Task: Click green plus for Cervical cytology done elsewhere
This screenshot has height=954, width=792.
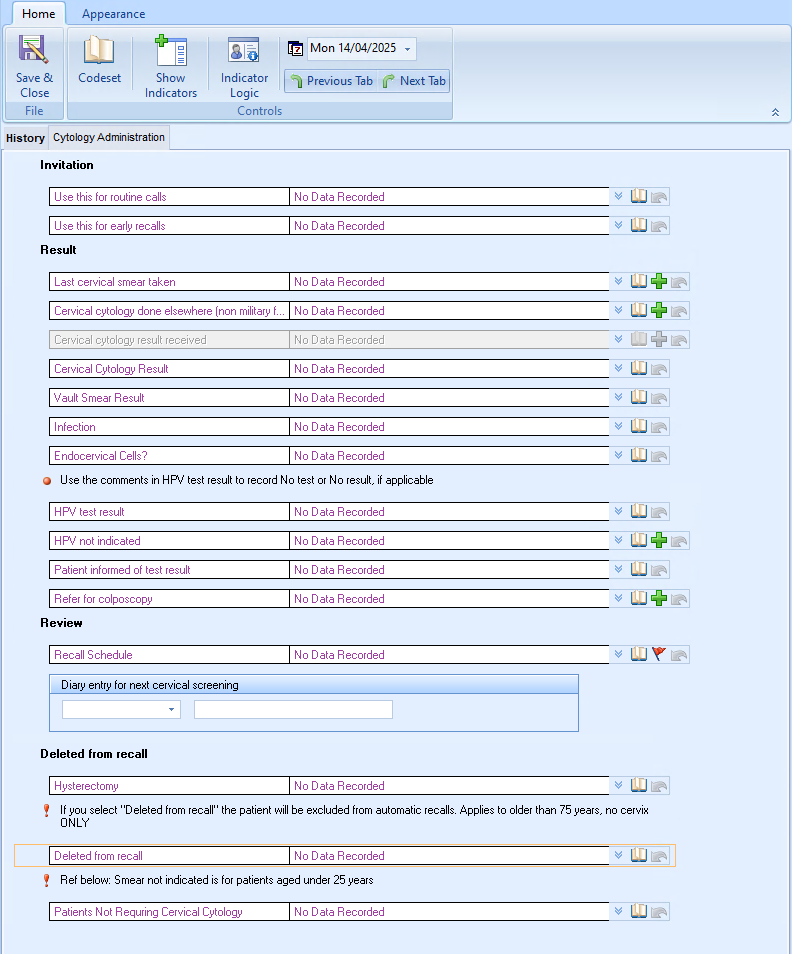Action: pos(659,311)
